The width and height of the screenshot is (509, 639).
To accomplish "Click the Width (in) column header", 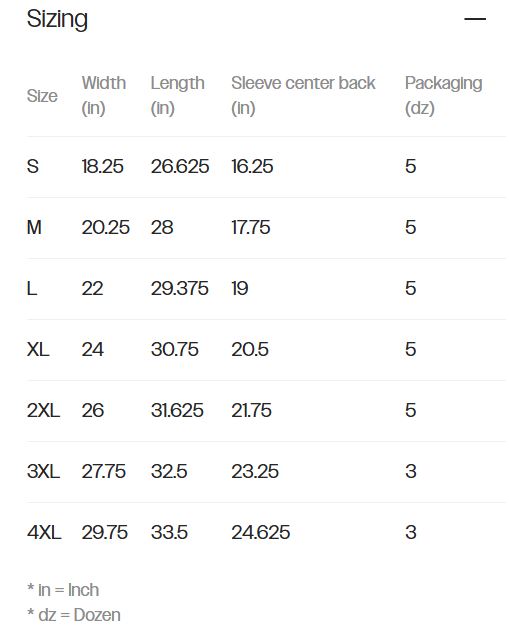I will [x=104, y=95].
